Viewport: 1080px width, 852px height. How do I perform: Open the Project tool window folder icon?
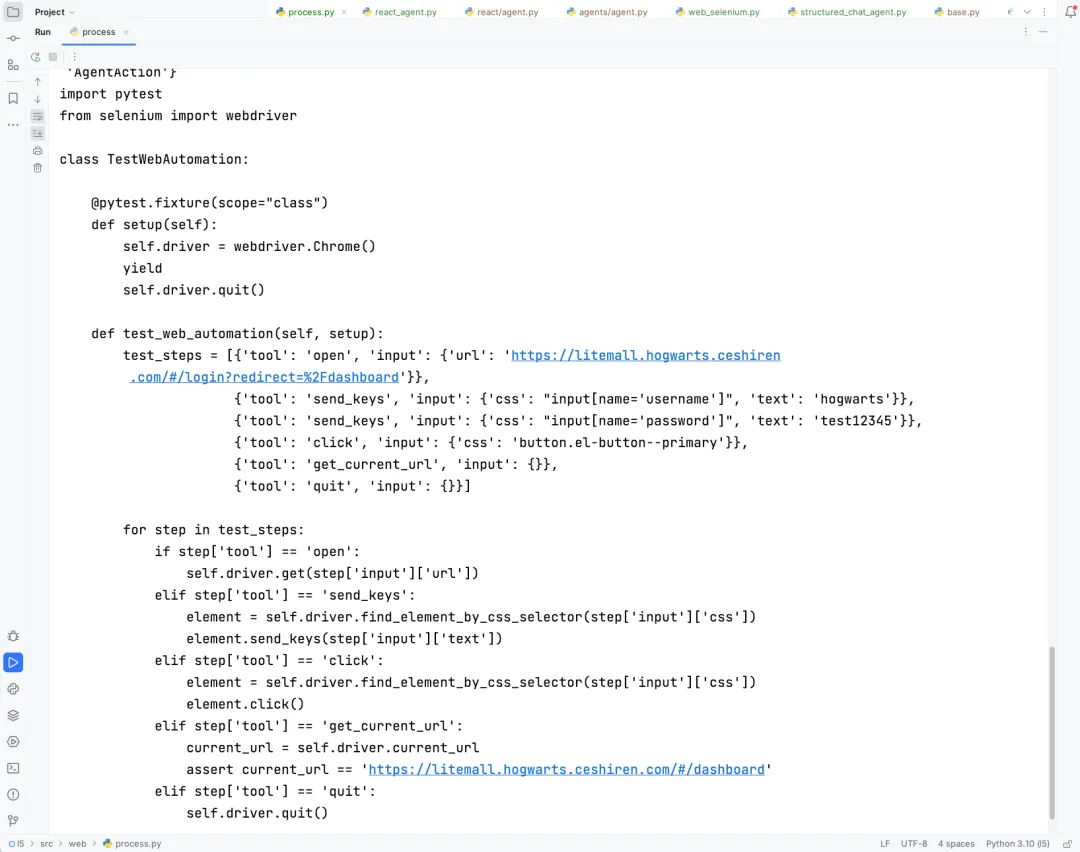13,12
